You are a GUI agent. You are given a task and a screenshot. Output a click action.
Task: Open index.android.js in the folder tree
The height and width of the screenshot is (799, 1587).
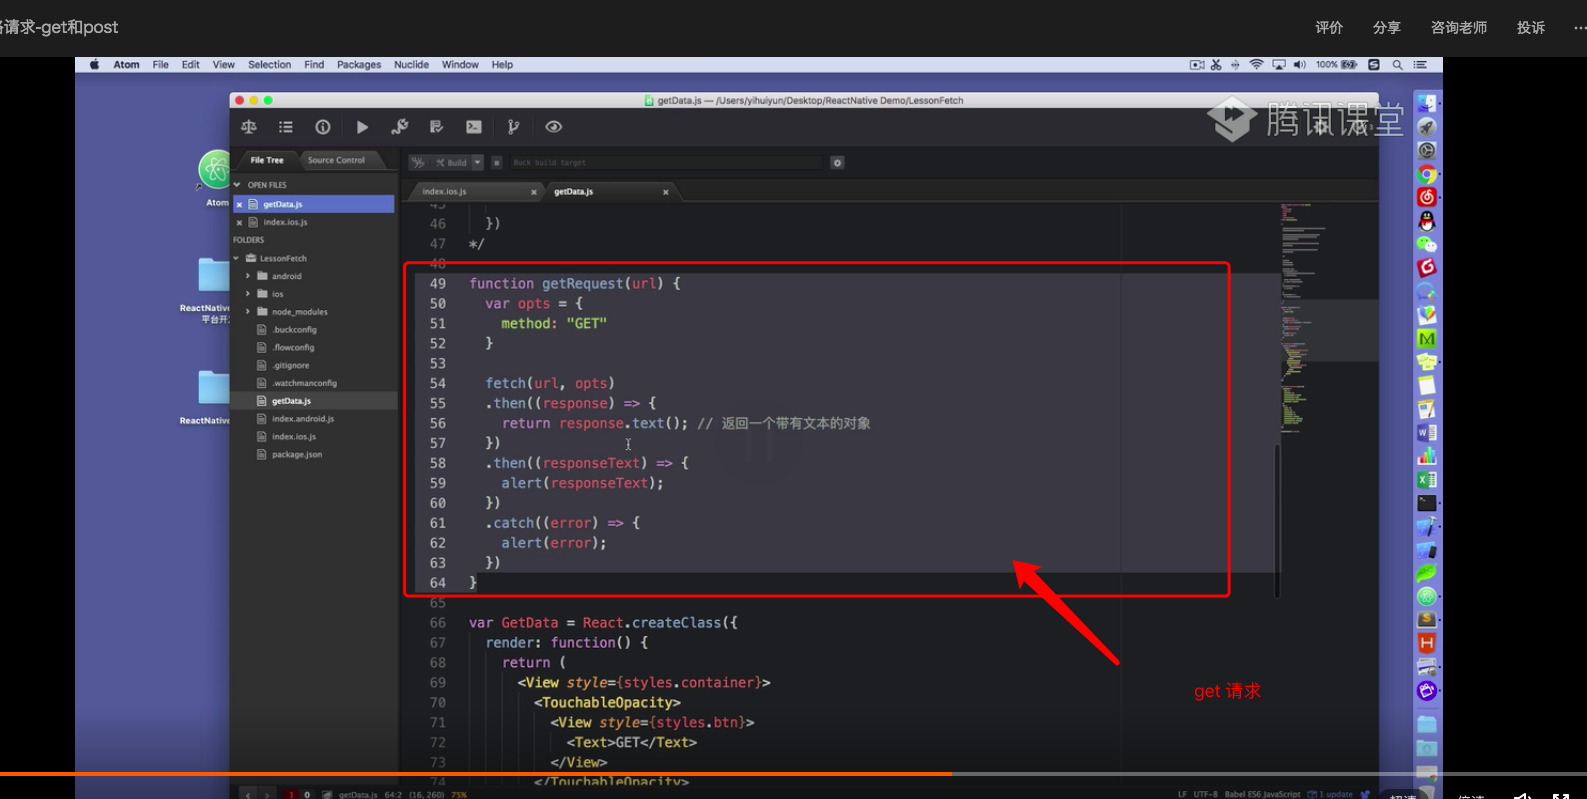click(302, 419)
